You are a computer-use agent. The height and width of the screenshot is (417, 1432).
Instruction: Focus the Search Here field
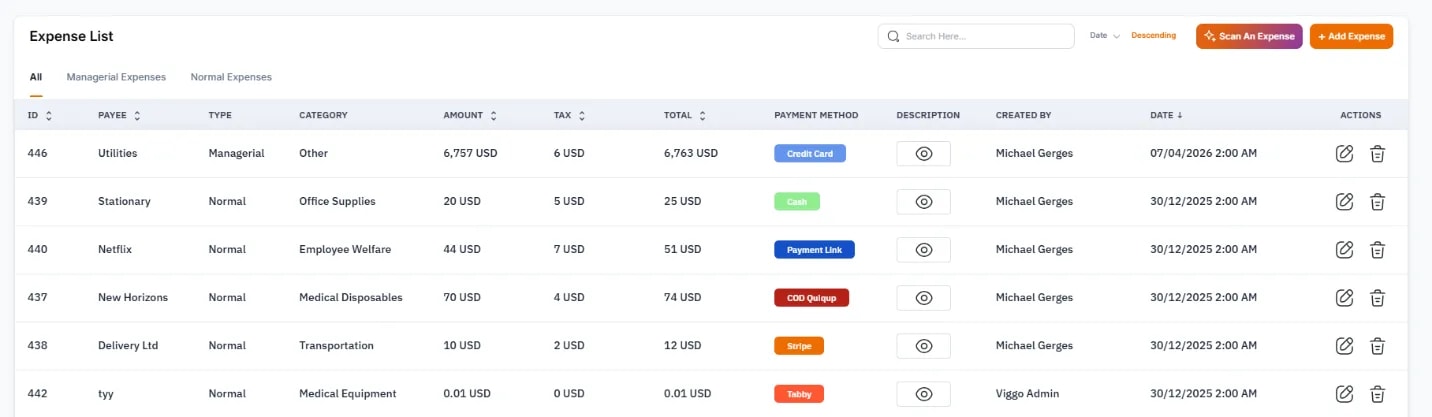click(976, 36)
